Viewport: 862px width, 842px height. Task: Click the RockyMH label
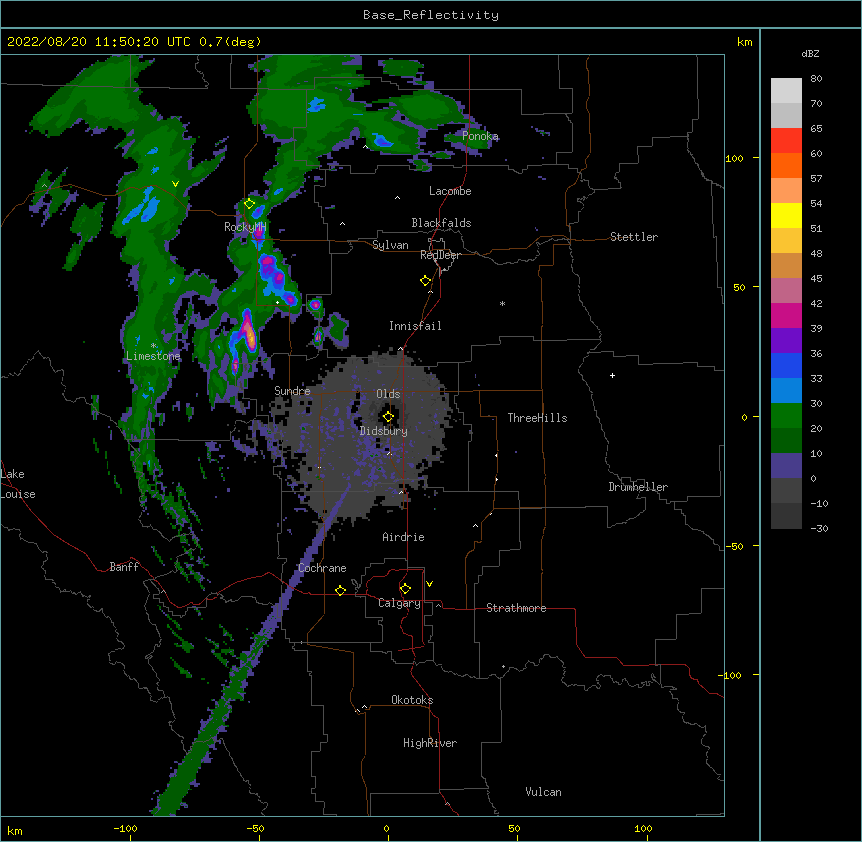click(x=245, y=227)
